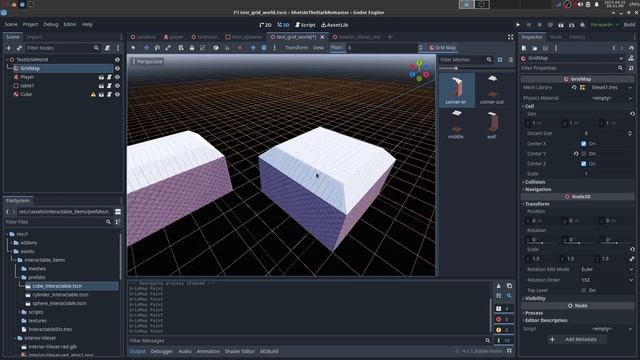
Task: Select the viewport Select Mode arrow tool
Action: click(133, 48)
